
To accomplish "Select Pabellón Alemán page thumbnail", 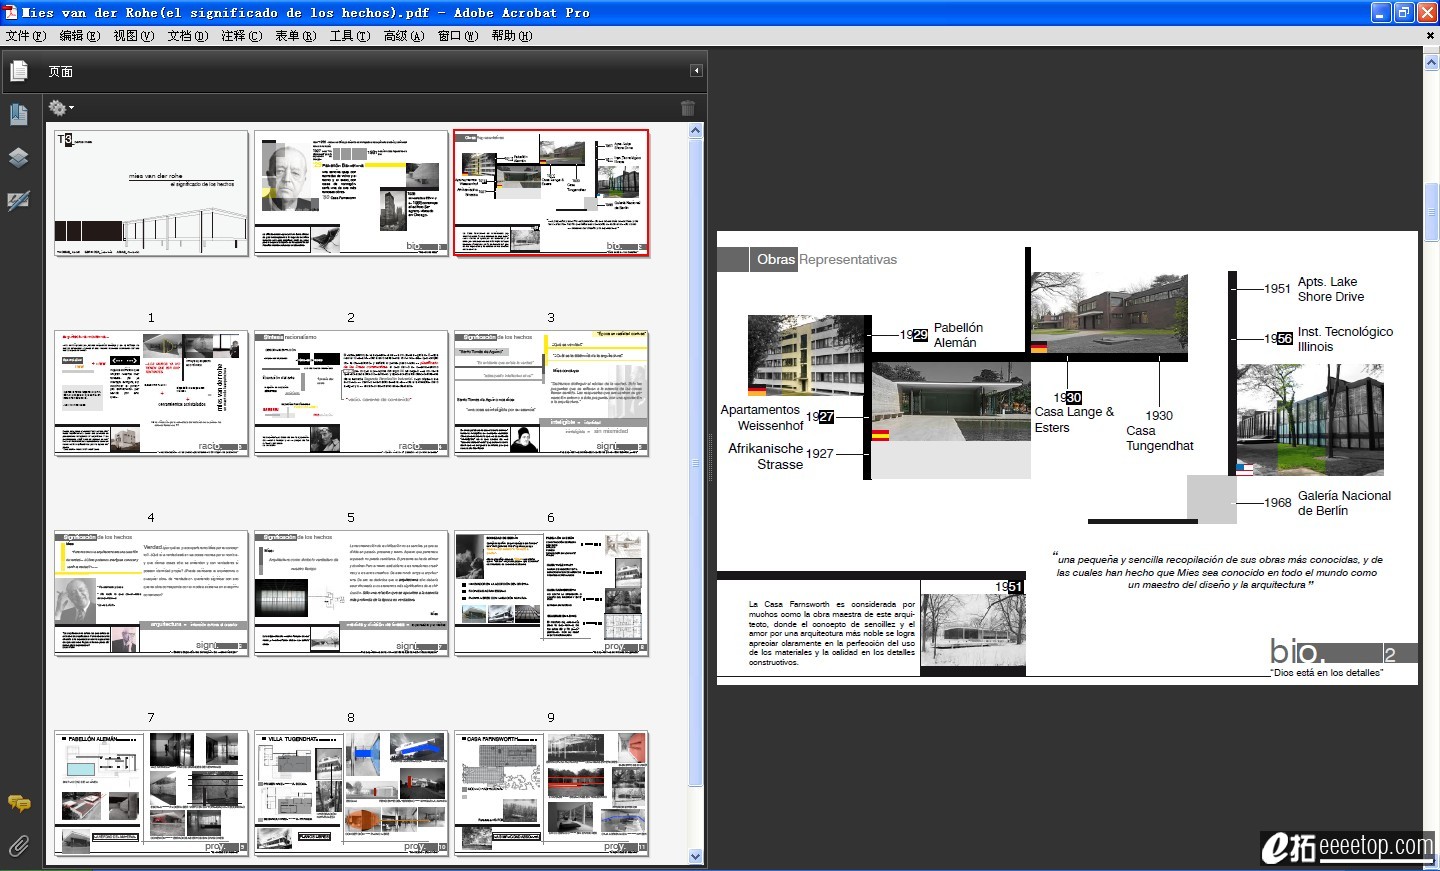I will click(151, 793).
